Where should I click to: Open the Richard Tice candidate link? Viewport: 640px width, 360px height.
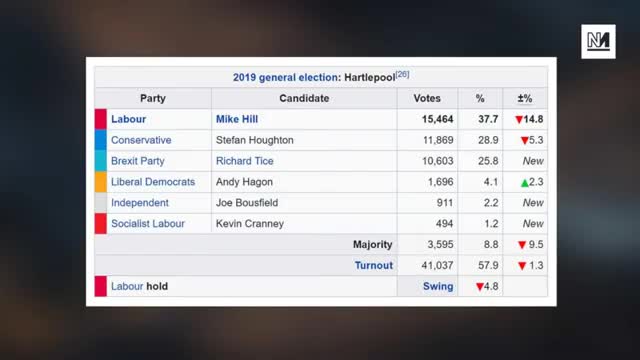click(244, 161)
